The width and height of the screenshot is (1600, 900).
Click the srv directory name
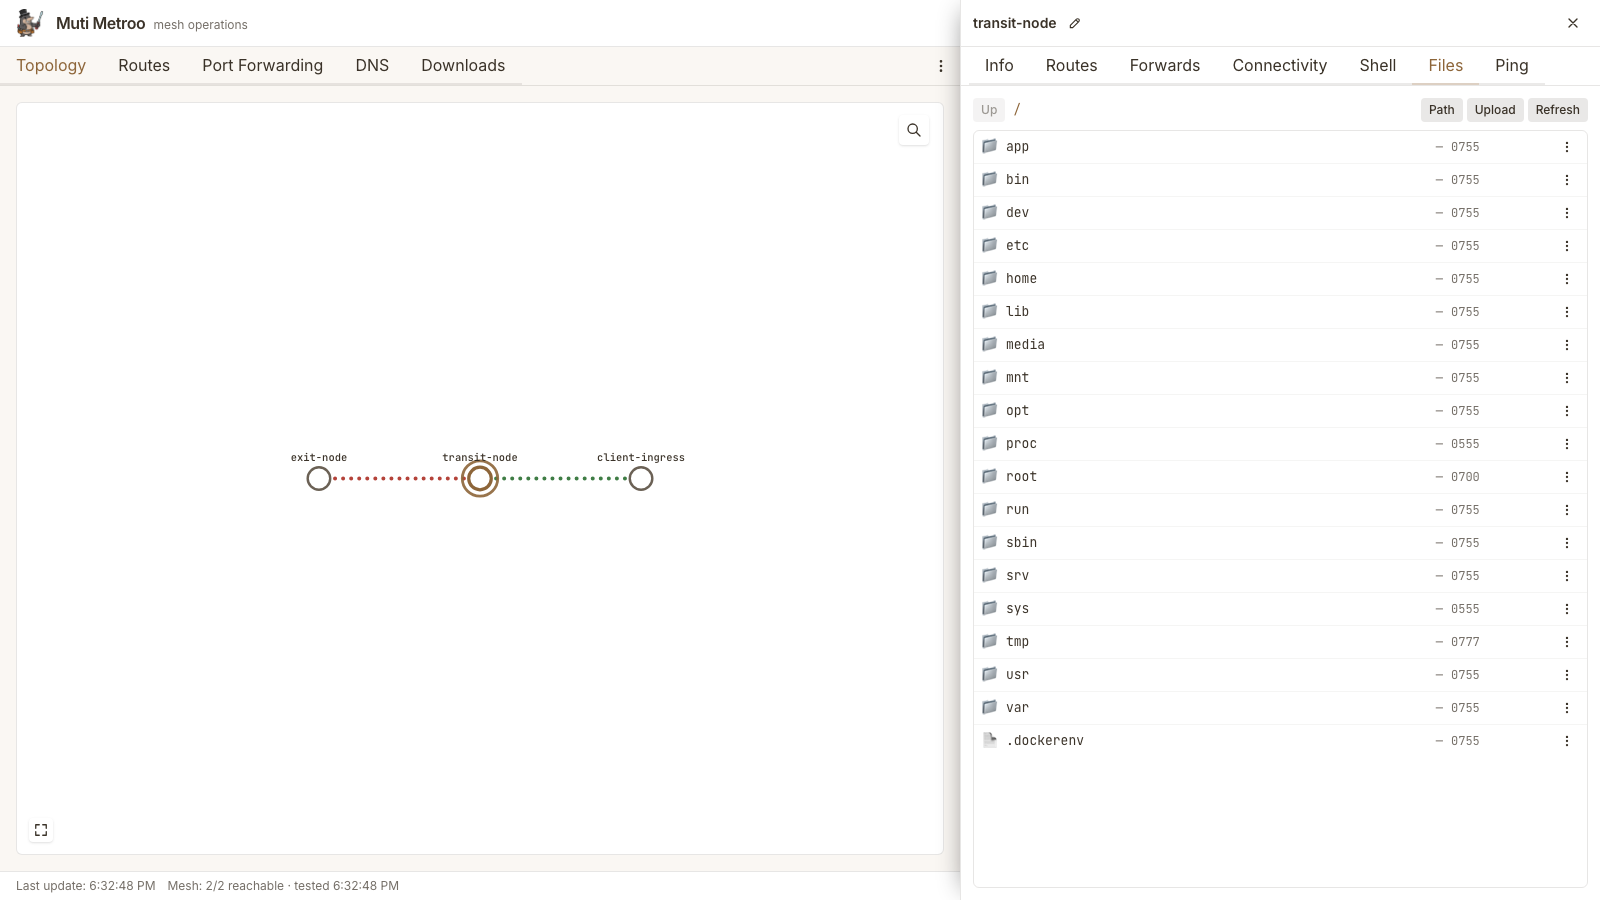pos(1017,576)
